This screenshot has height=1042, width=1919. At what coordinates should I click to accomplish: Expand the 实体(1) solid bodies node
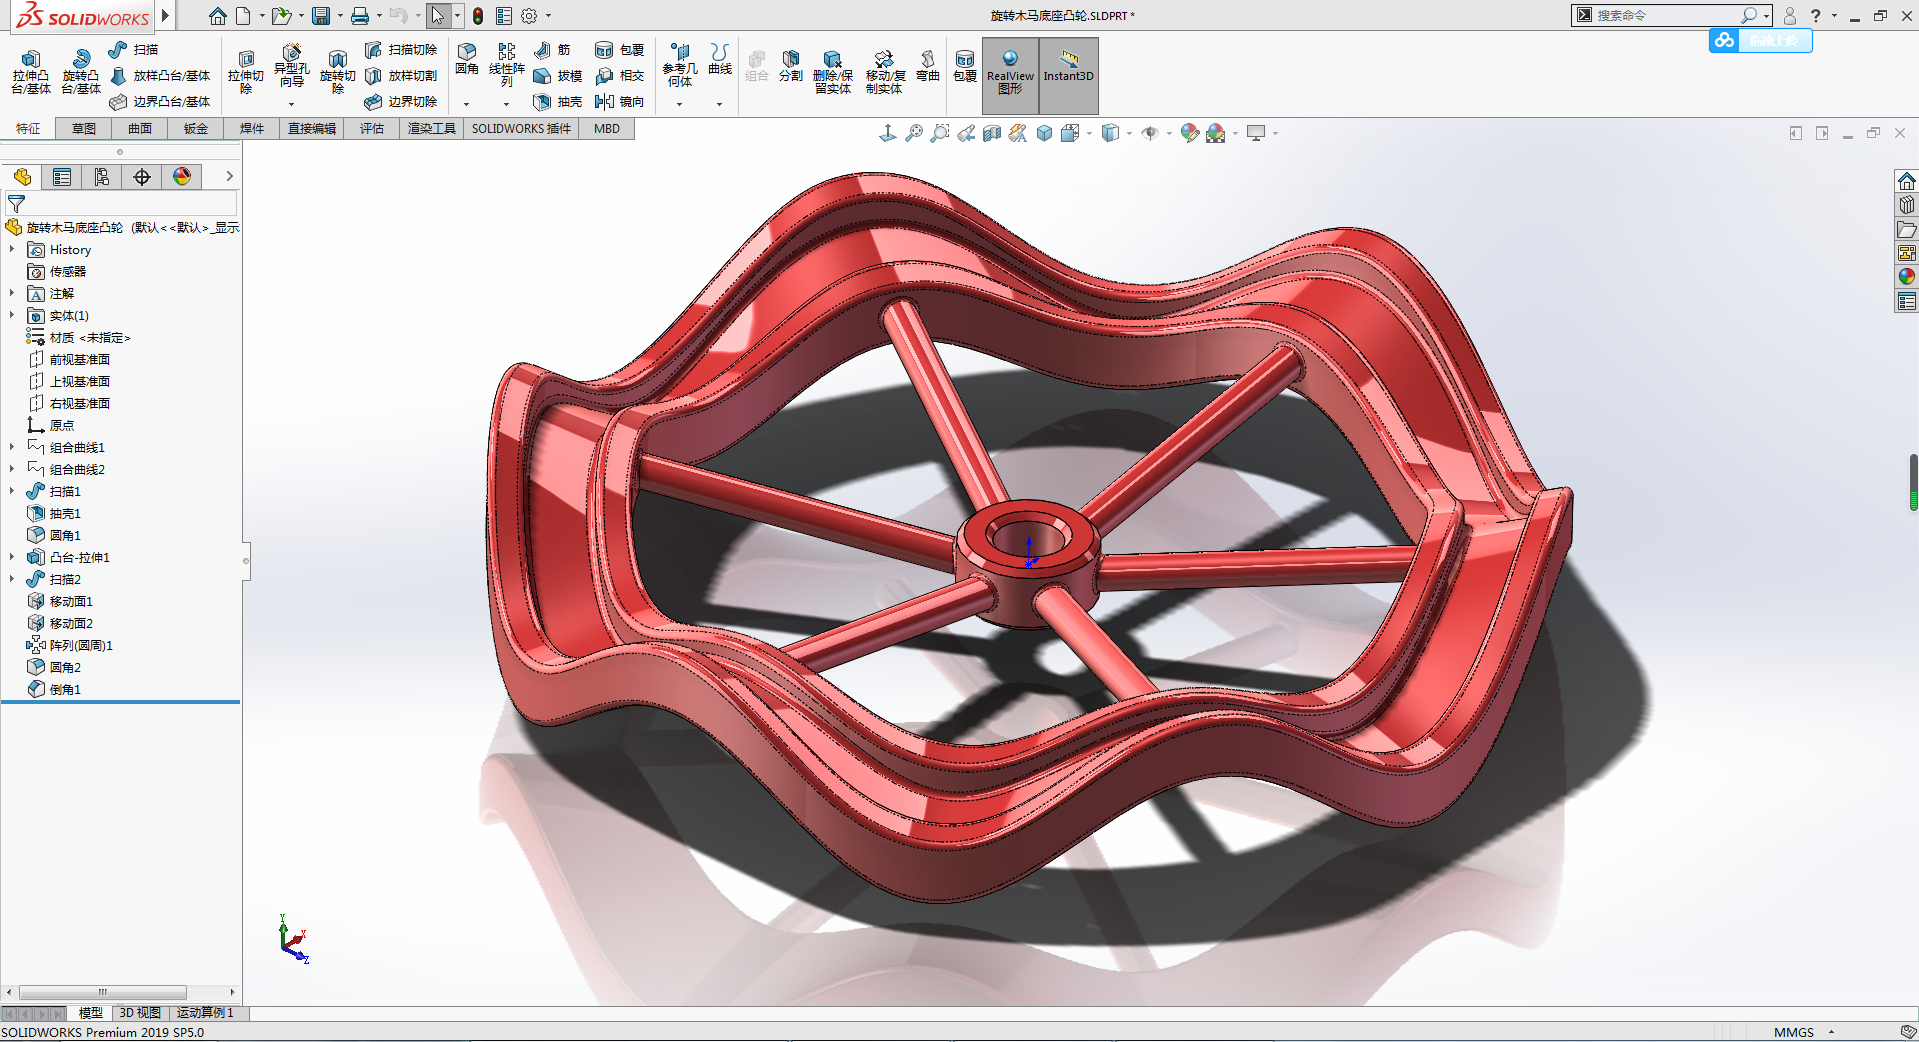12,315
